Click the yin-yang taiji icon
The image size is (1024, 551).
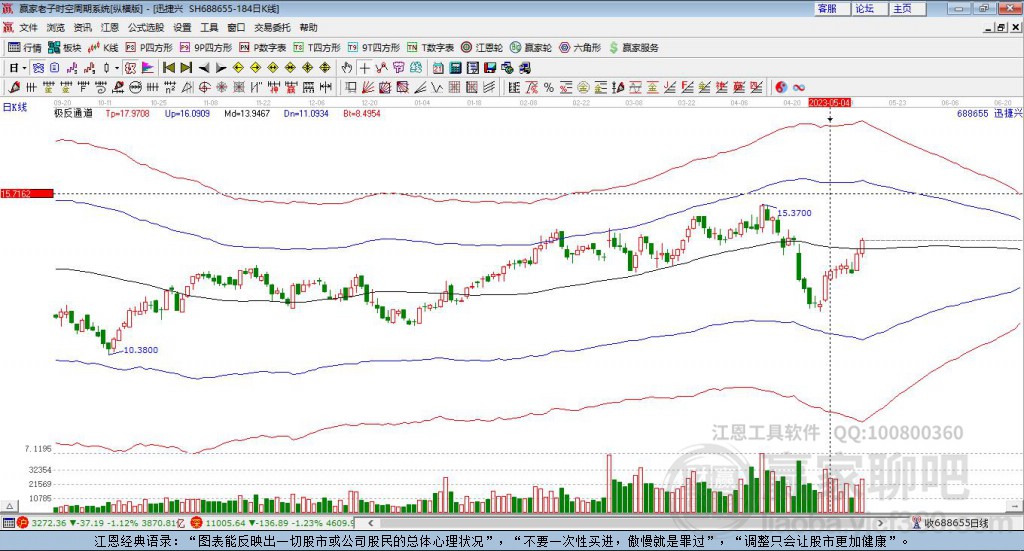coord(781,87)
